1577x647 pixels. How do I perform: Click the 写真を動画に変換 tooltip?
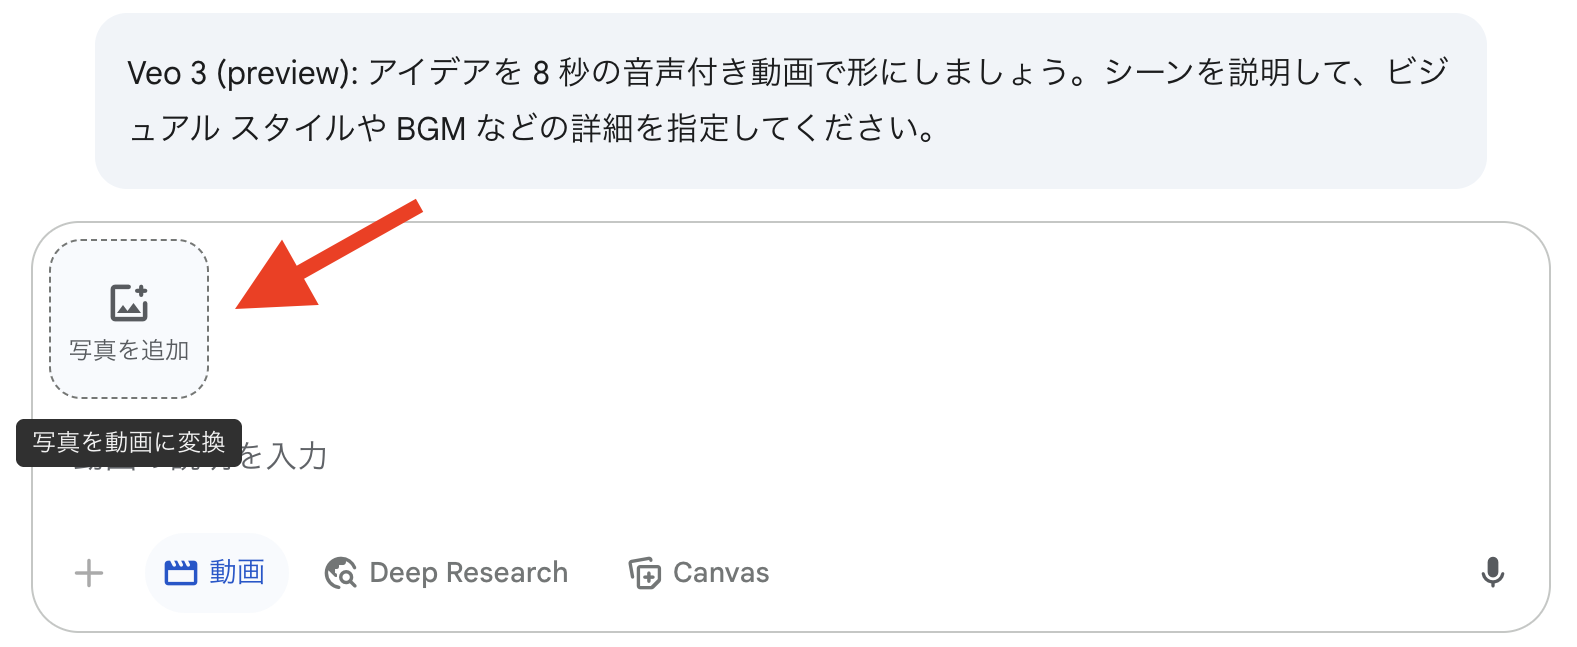click(x=128, y=440)
